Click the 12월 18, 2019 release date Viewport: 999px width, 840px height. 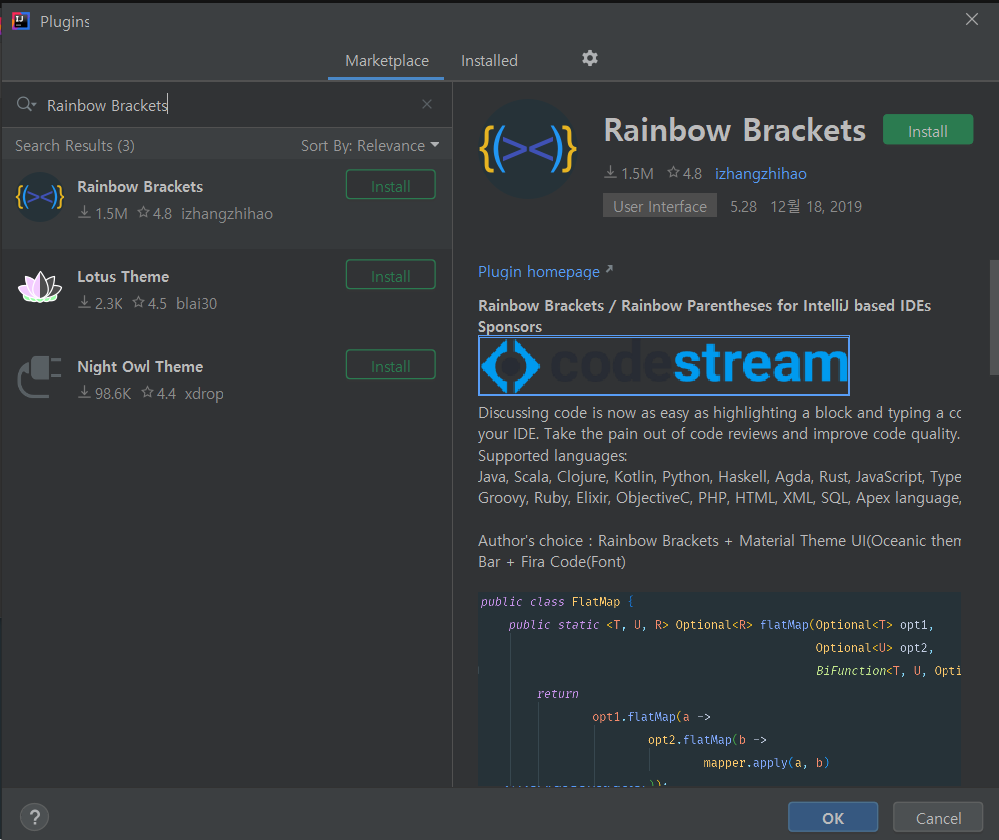click(816, 206)
